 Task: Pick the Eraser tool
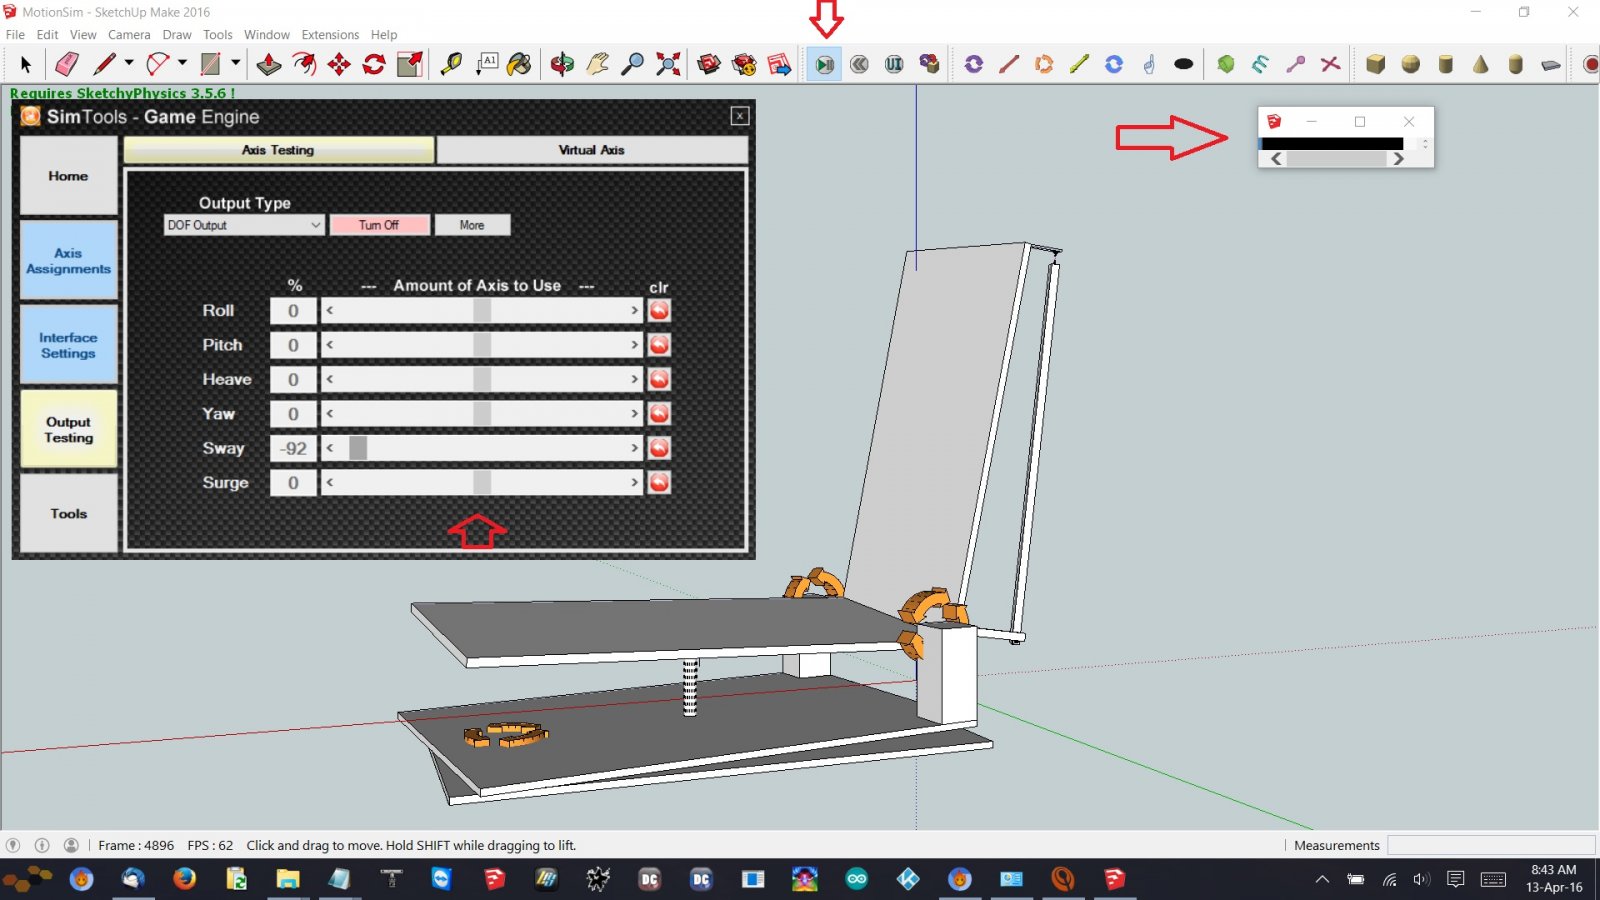(x=67, y=65)
